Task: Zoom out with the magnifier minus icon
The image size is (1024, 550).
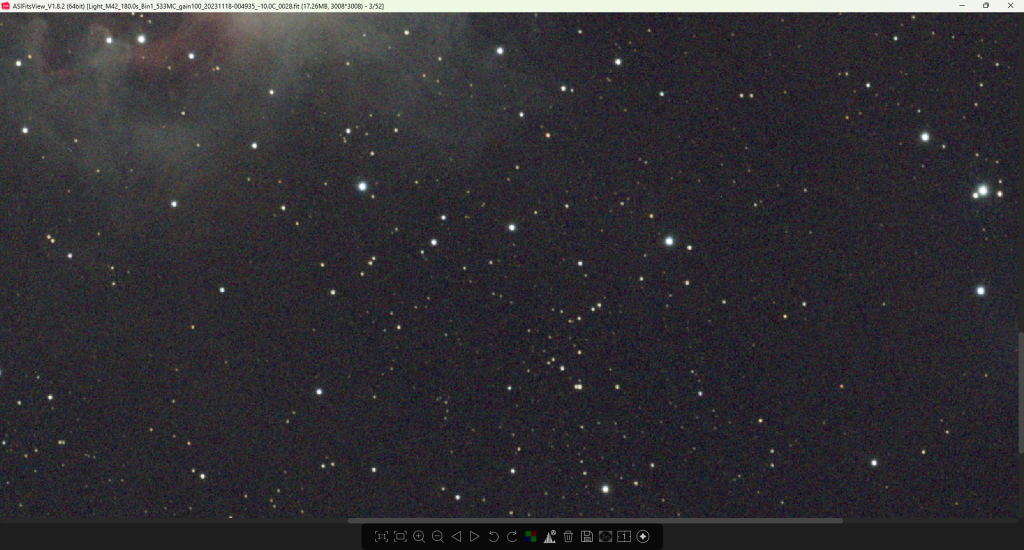Action: [x=437, y=537]
